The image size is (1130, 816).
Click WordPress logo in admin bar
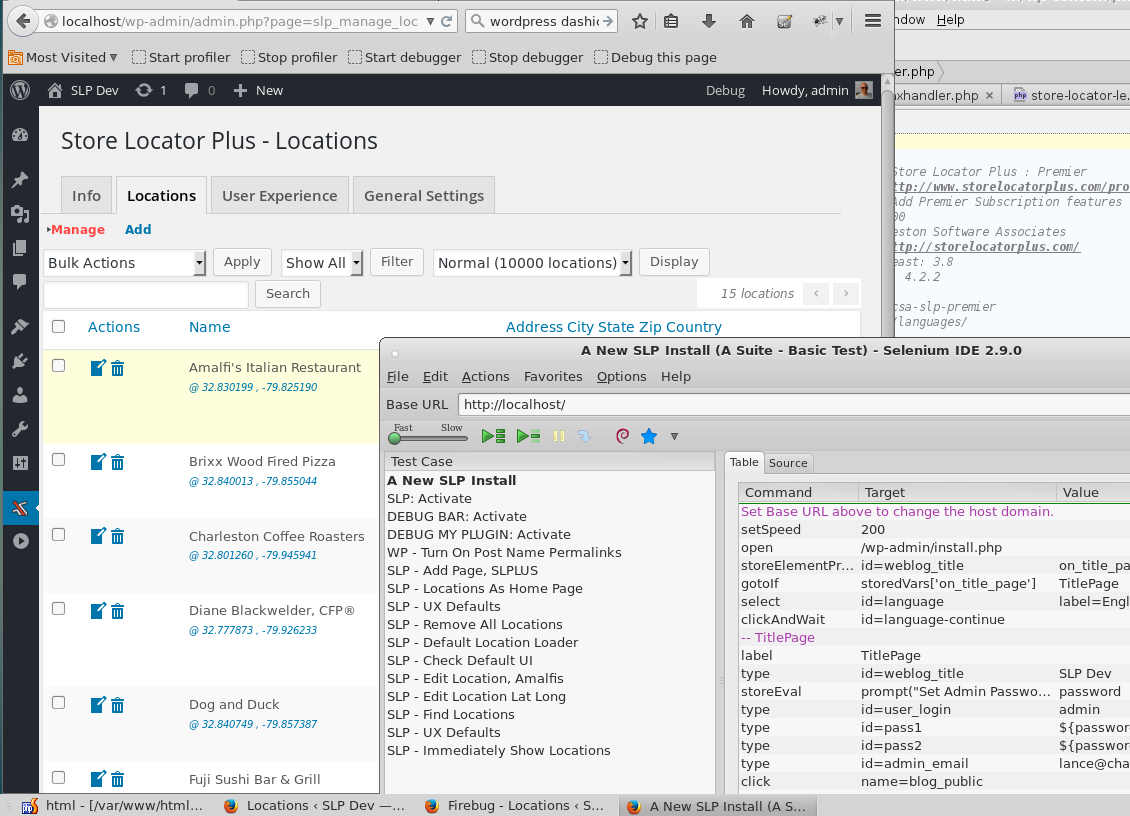pos(19,90)
